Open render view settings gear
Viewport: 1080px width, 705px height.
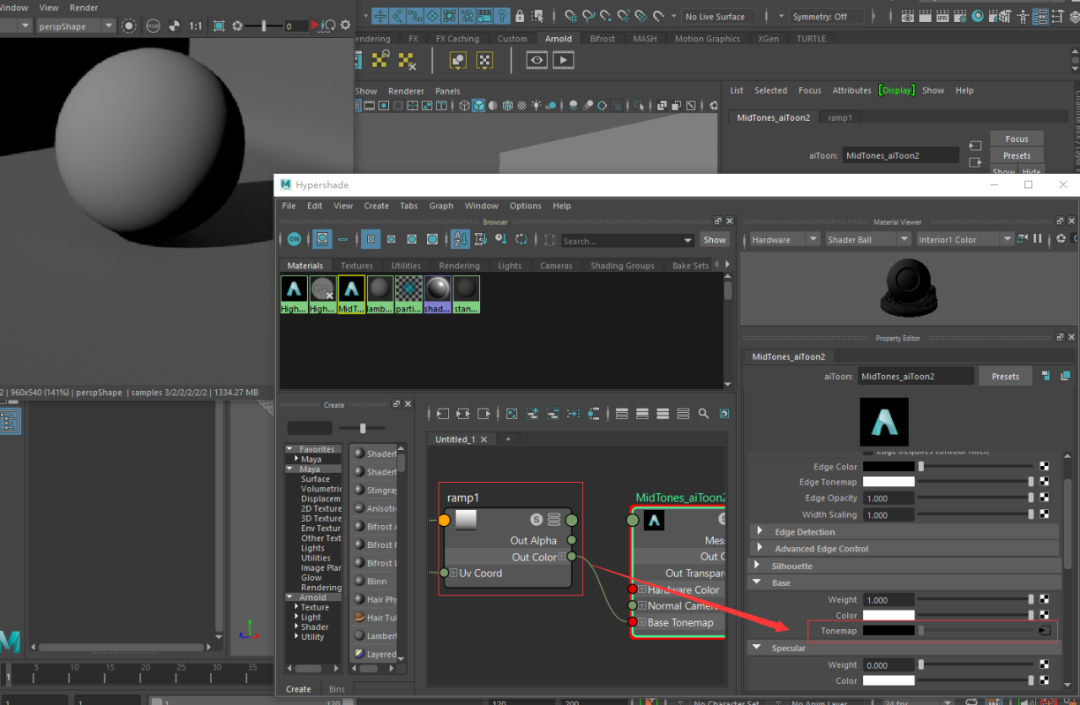tap(346, 25)
